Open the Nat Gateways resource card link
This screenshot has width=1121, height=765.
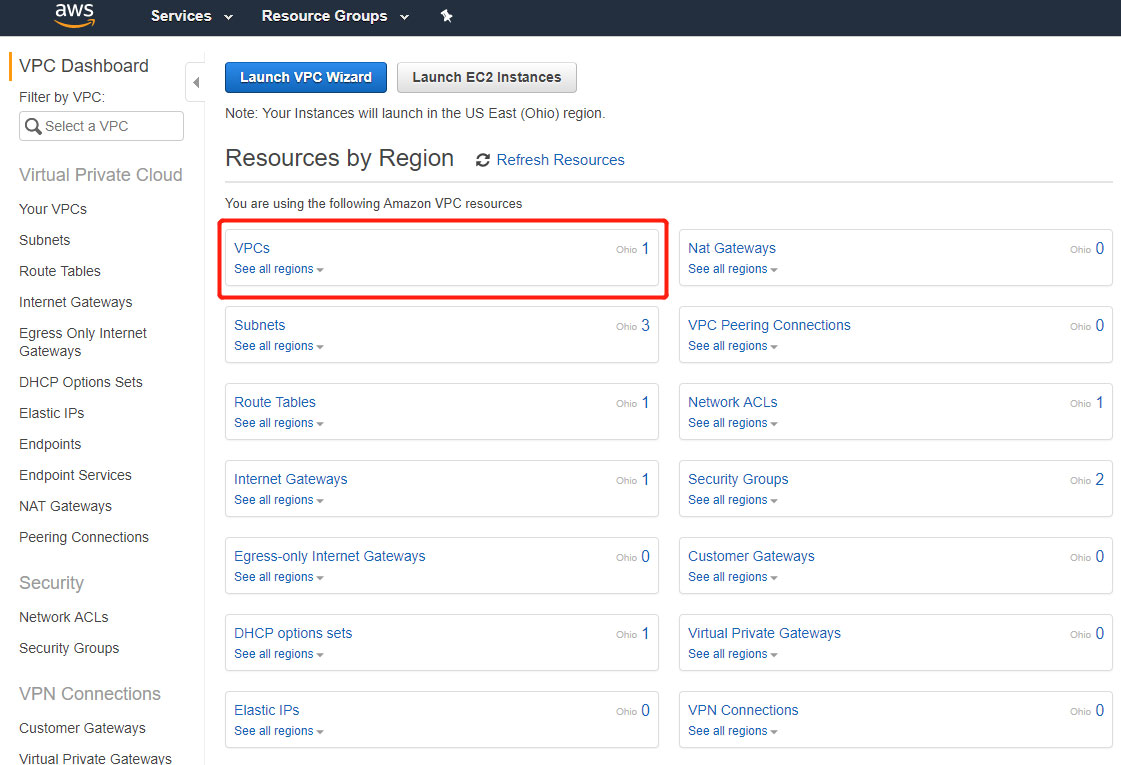731,248
